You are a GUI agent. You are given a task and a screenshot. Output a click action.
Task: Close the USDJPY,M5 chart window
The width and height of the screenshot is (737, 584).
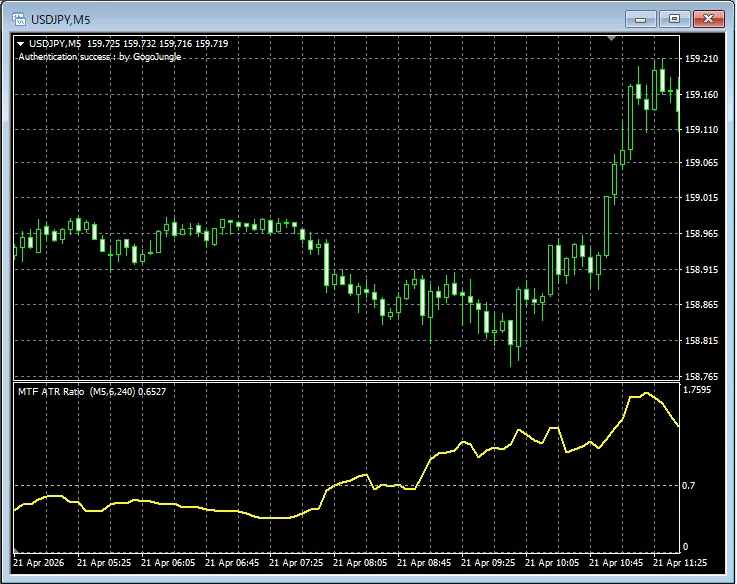(709, 18)
